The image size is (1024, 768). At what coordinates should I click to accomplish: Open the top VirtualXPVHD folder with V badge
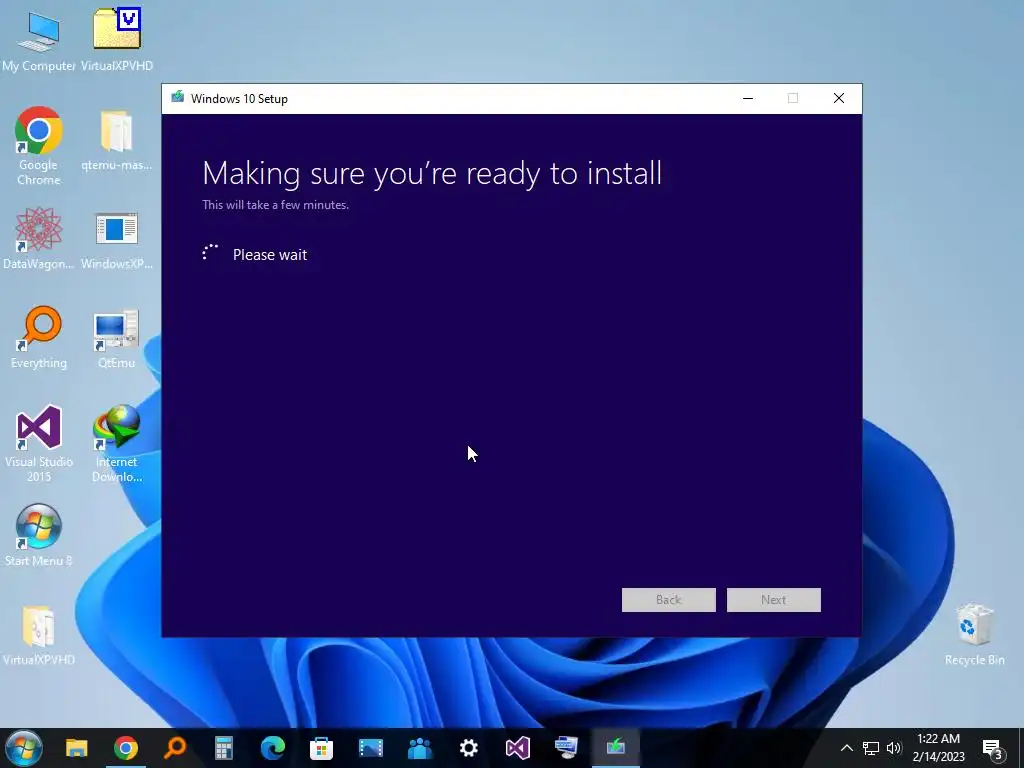117,40
